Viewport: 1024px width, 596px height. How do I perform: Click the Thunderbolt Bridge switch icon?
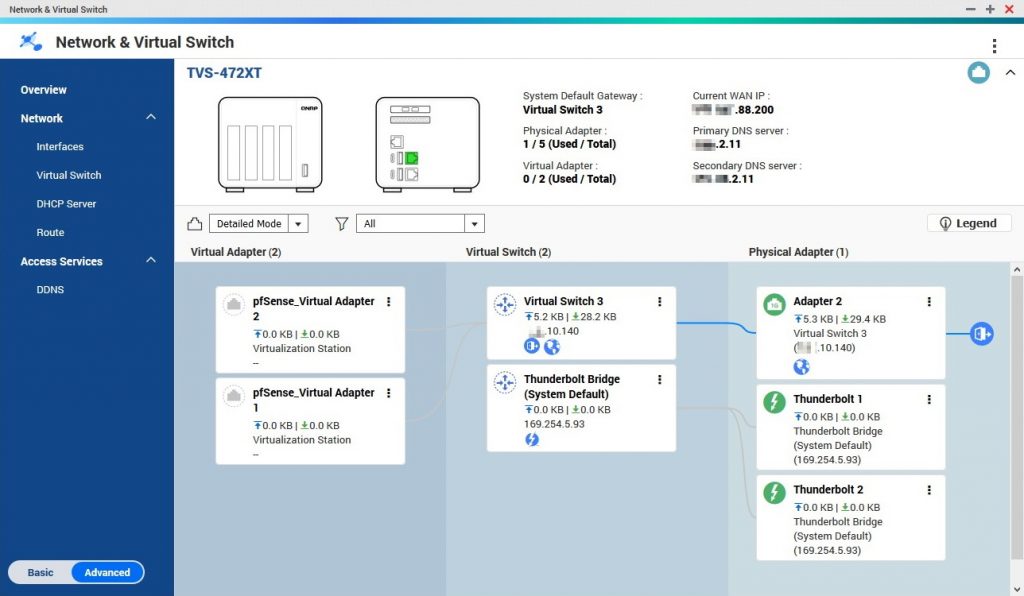tap(505, 382)
